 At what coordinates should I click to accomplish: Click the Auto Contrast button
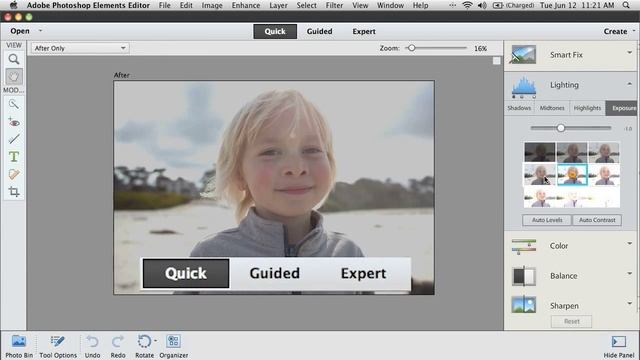[597, 220]
